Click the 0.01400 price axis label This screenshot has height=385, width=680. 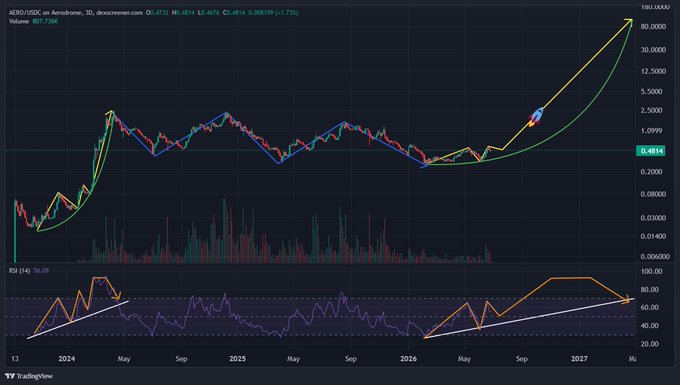pyautogui.click(x=653, y=236)
